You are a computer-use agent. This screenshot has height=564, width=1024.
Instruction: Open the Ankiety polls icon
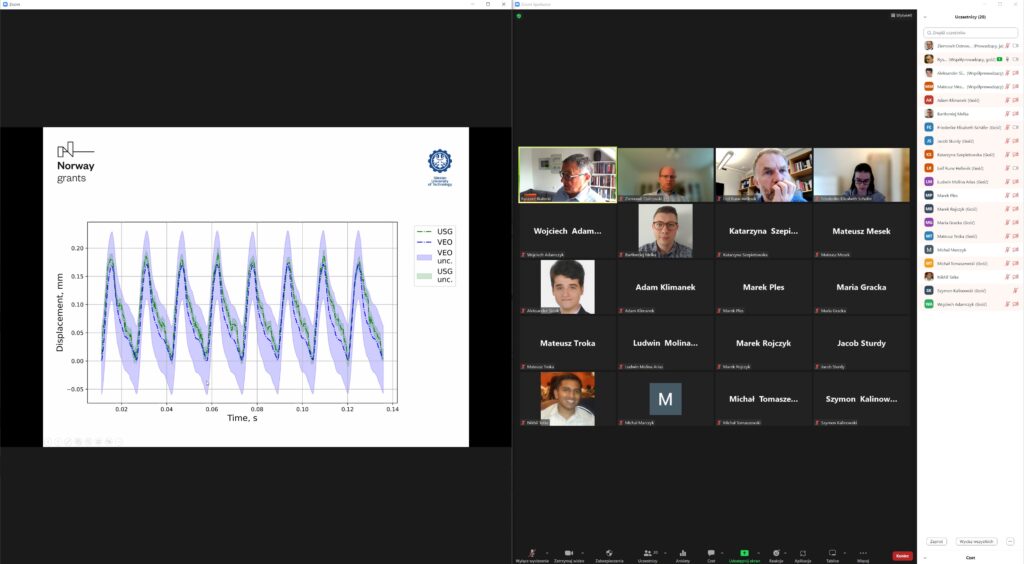683,552
